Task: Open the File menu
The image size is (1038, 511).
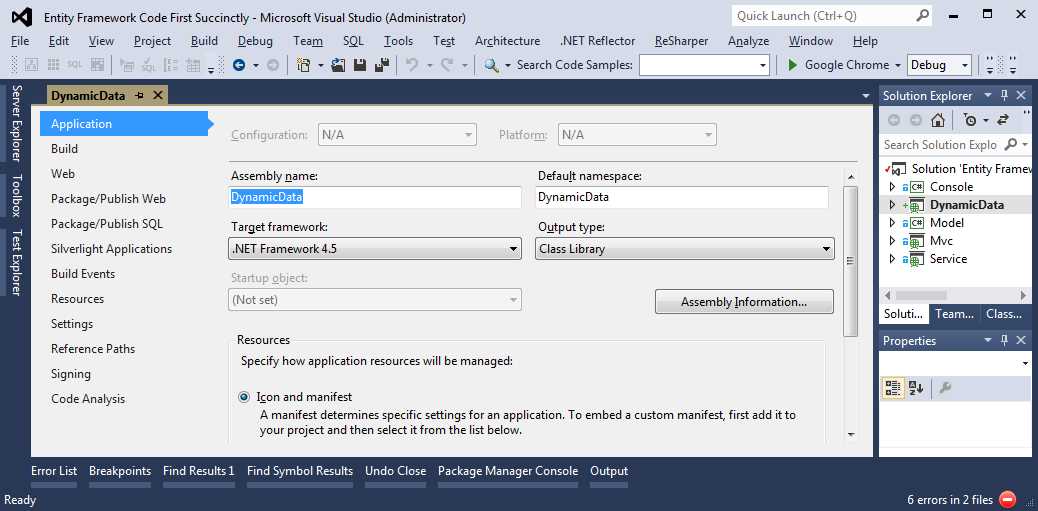Action: click(x=20, y=41)
